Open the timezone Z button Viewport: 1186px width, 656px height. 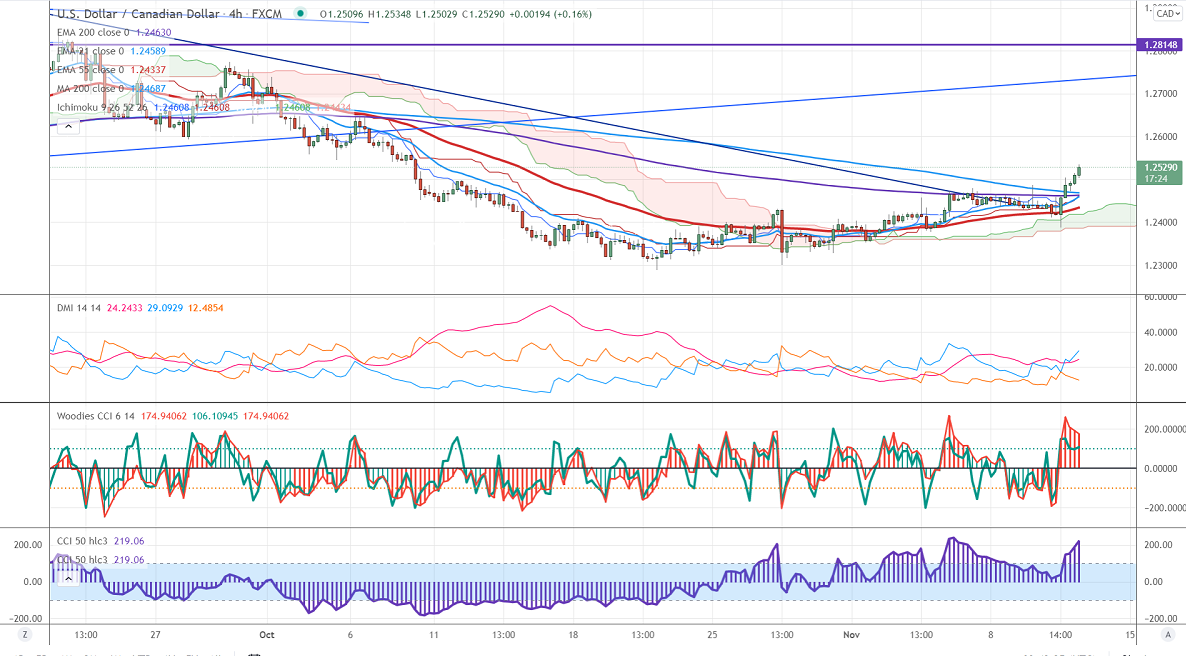[25, 635]
